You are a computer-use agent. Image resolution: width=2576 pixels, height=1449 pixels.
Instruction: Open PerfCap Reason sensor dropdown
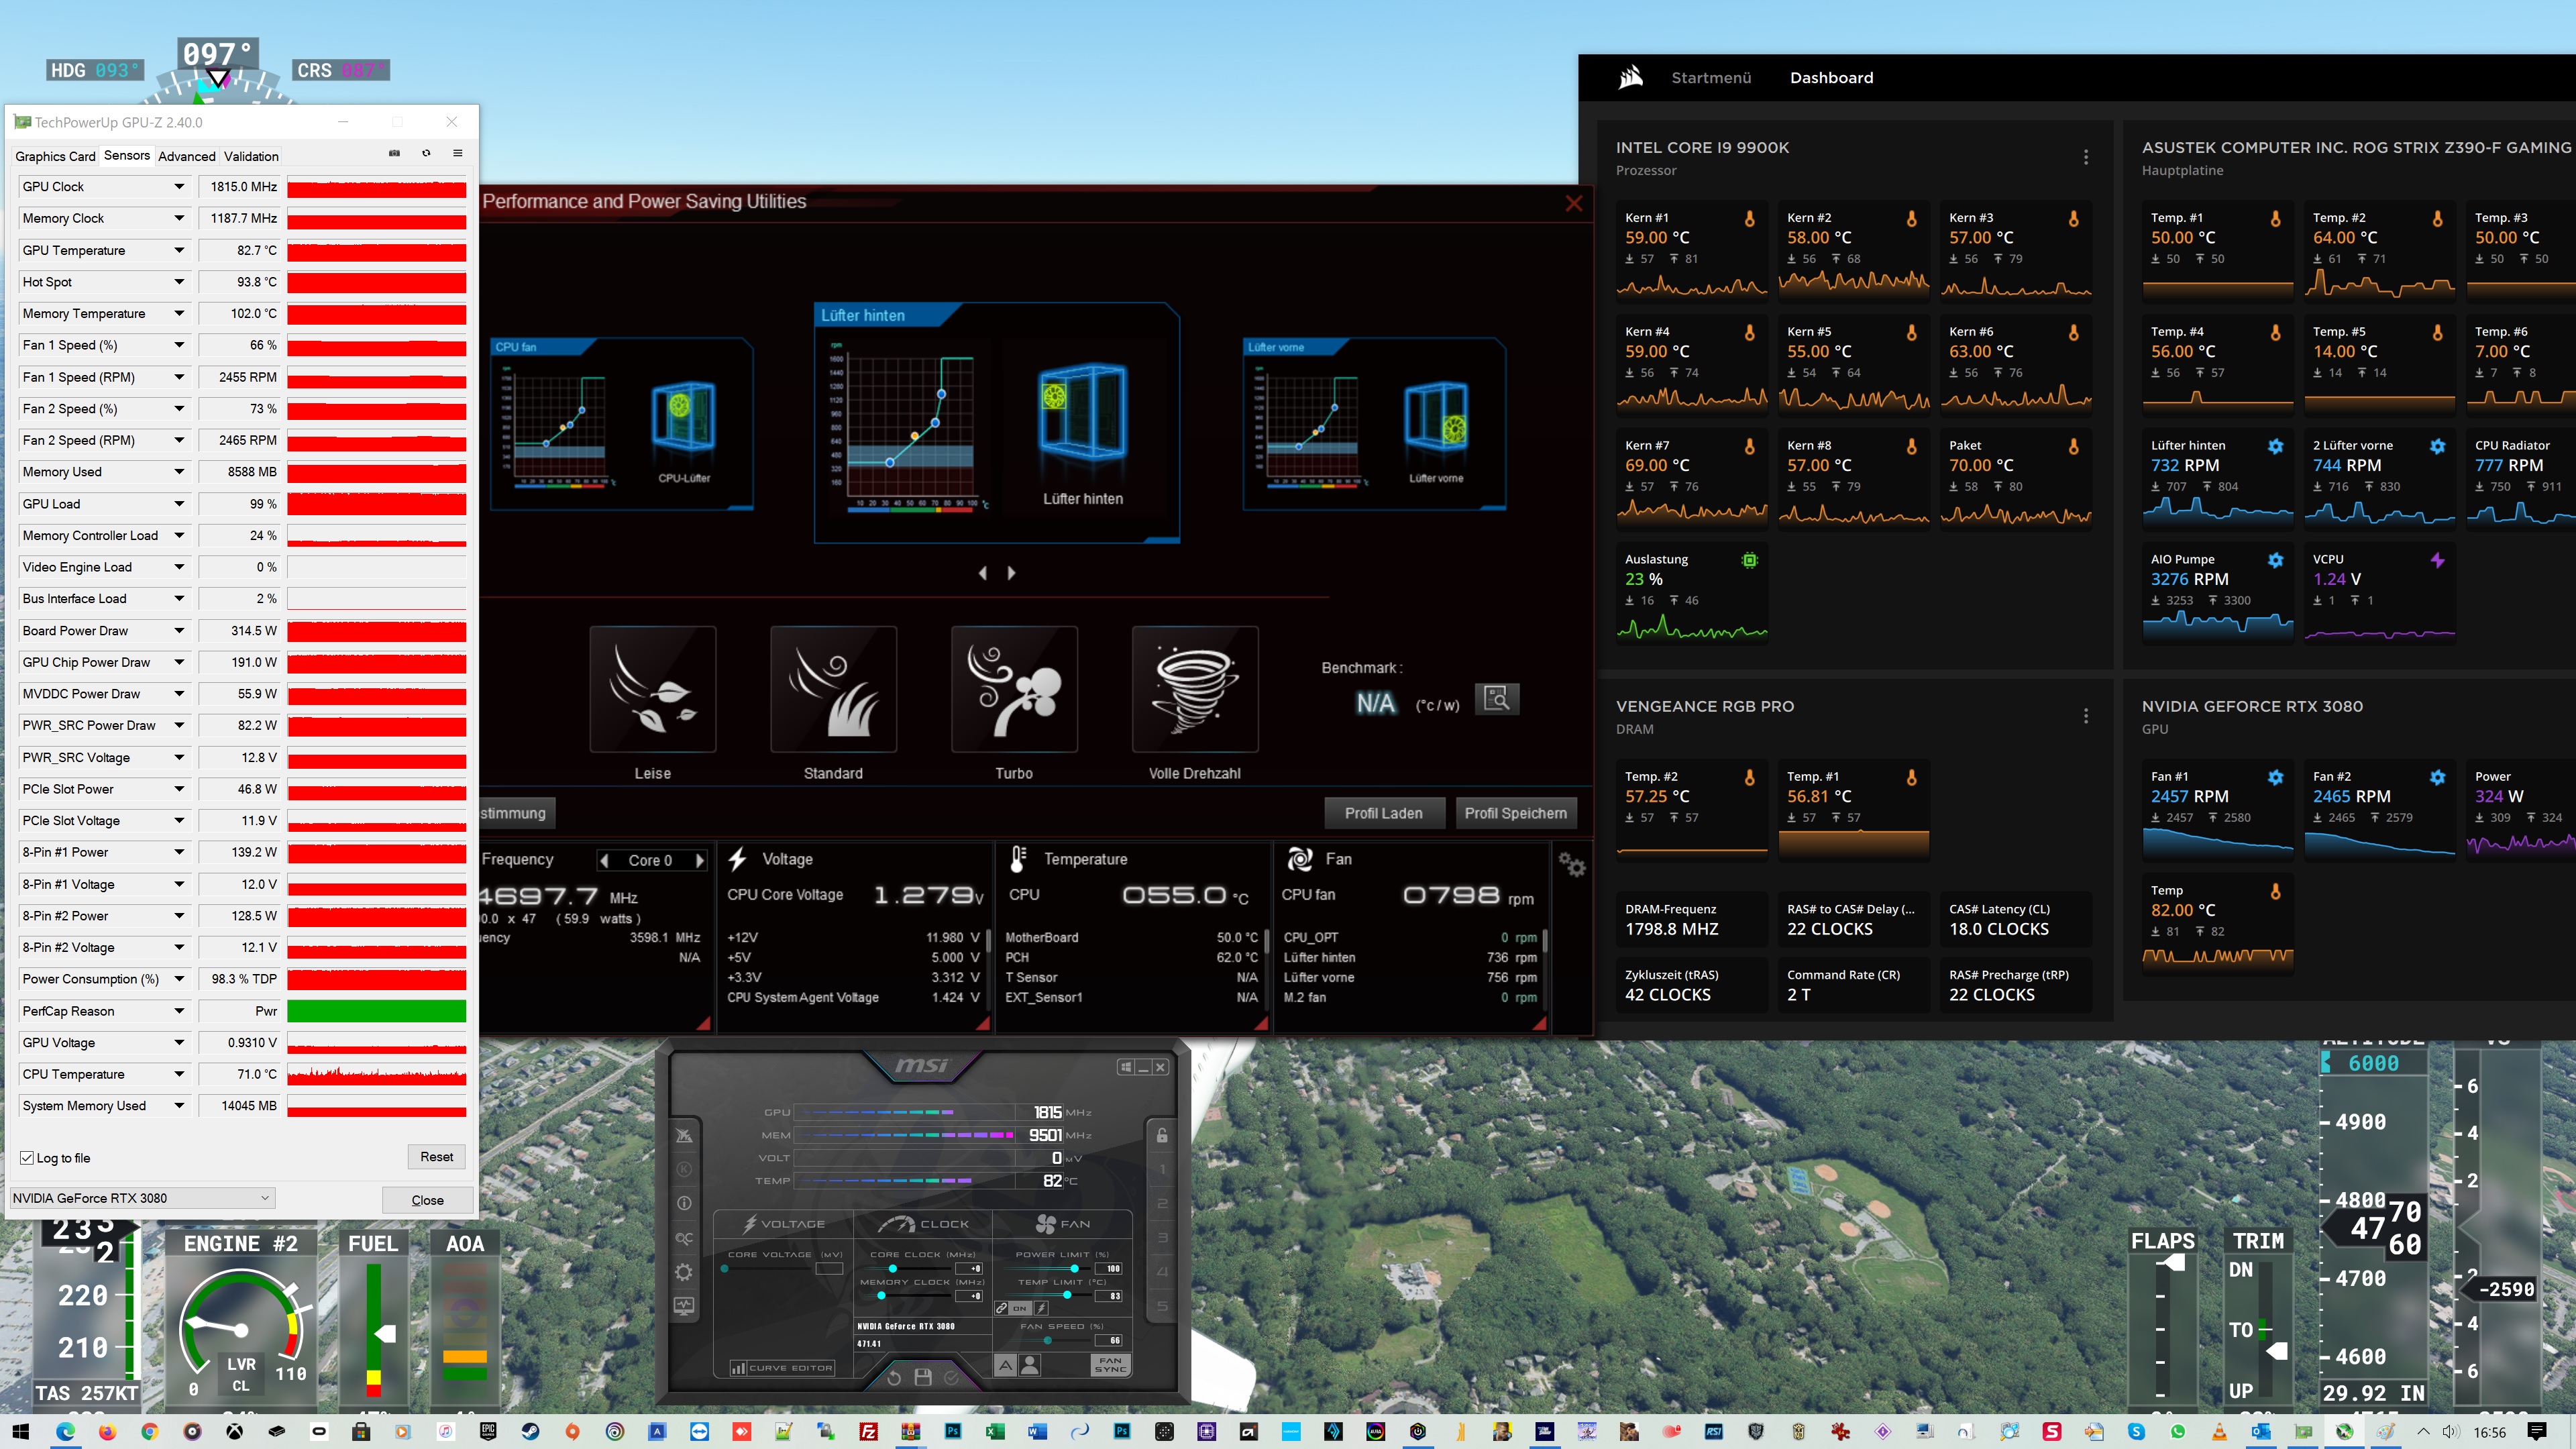tap(179, 1011)
